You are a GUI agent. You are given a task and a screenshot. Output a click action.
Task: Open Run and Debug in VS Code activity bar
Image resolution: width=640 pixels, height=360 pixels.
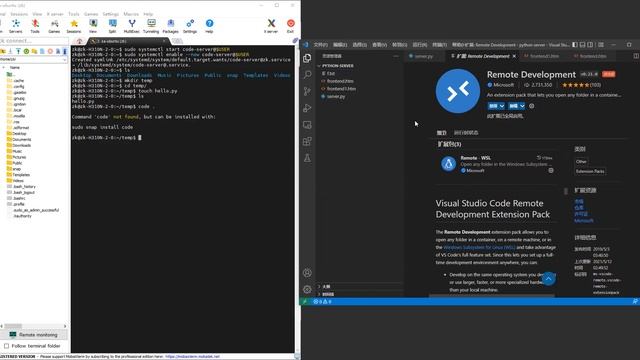click(x=307, y=108)
